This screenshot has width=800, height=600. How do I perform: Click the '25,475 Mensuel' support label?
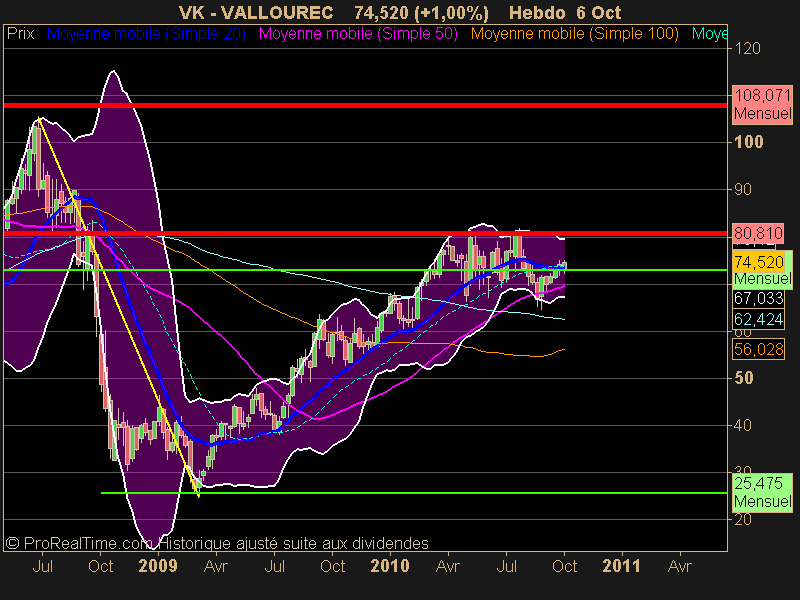[x=762, y=492]
